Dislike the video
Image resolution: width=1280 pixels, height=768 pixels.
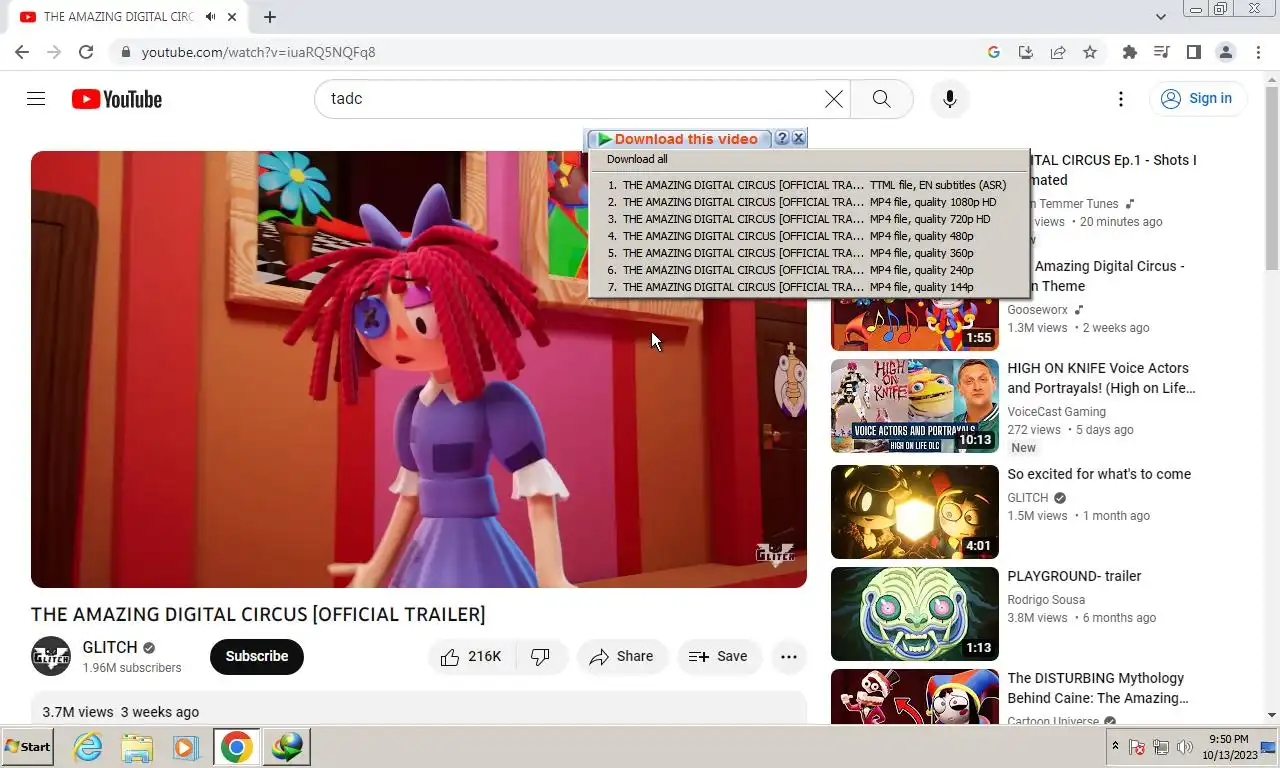(x=541, y=656)
